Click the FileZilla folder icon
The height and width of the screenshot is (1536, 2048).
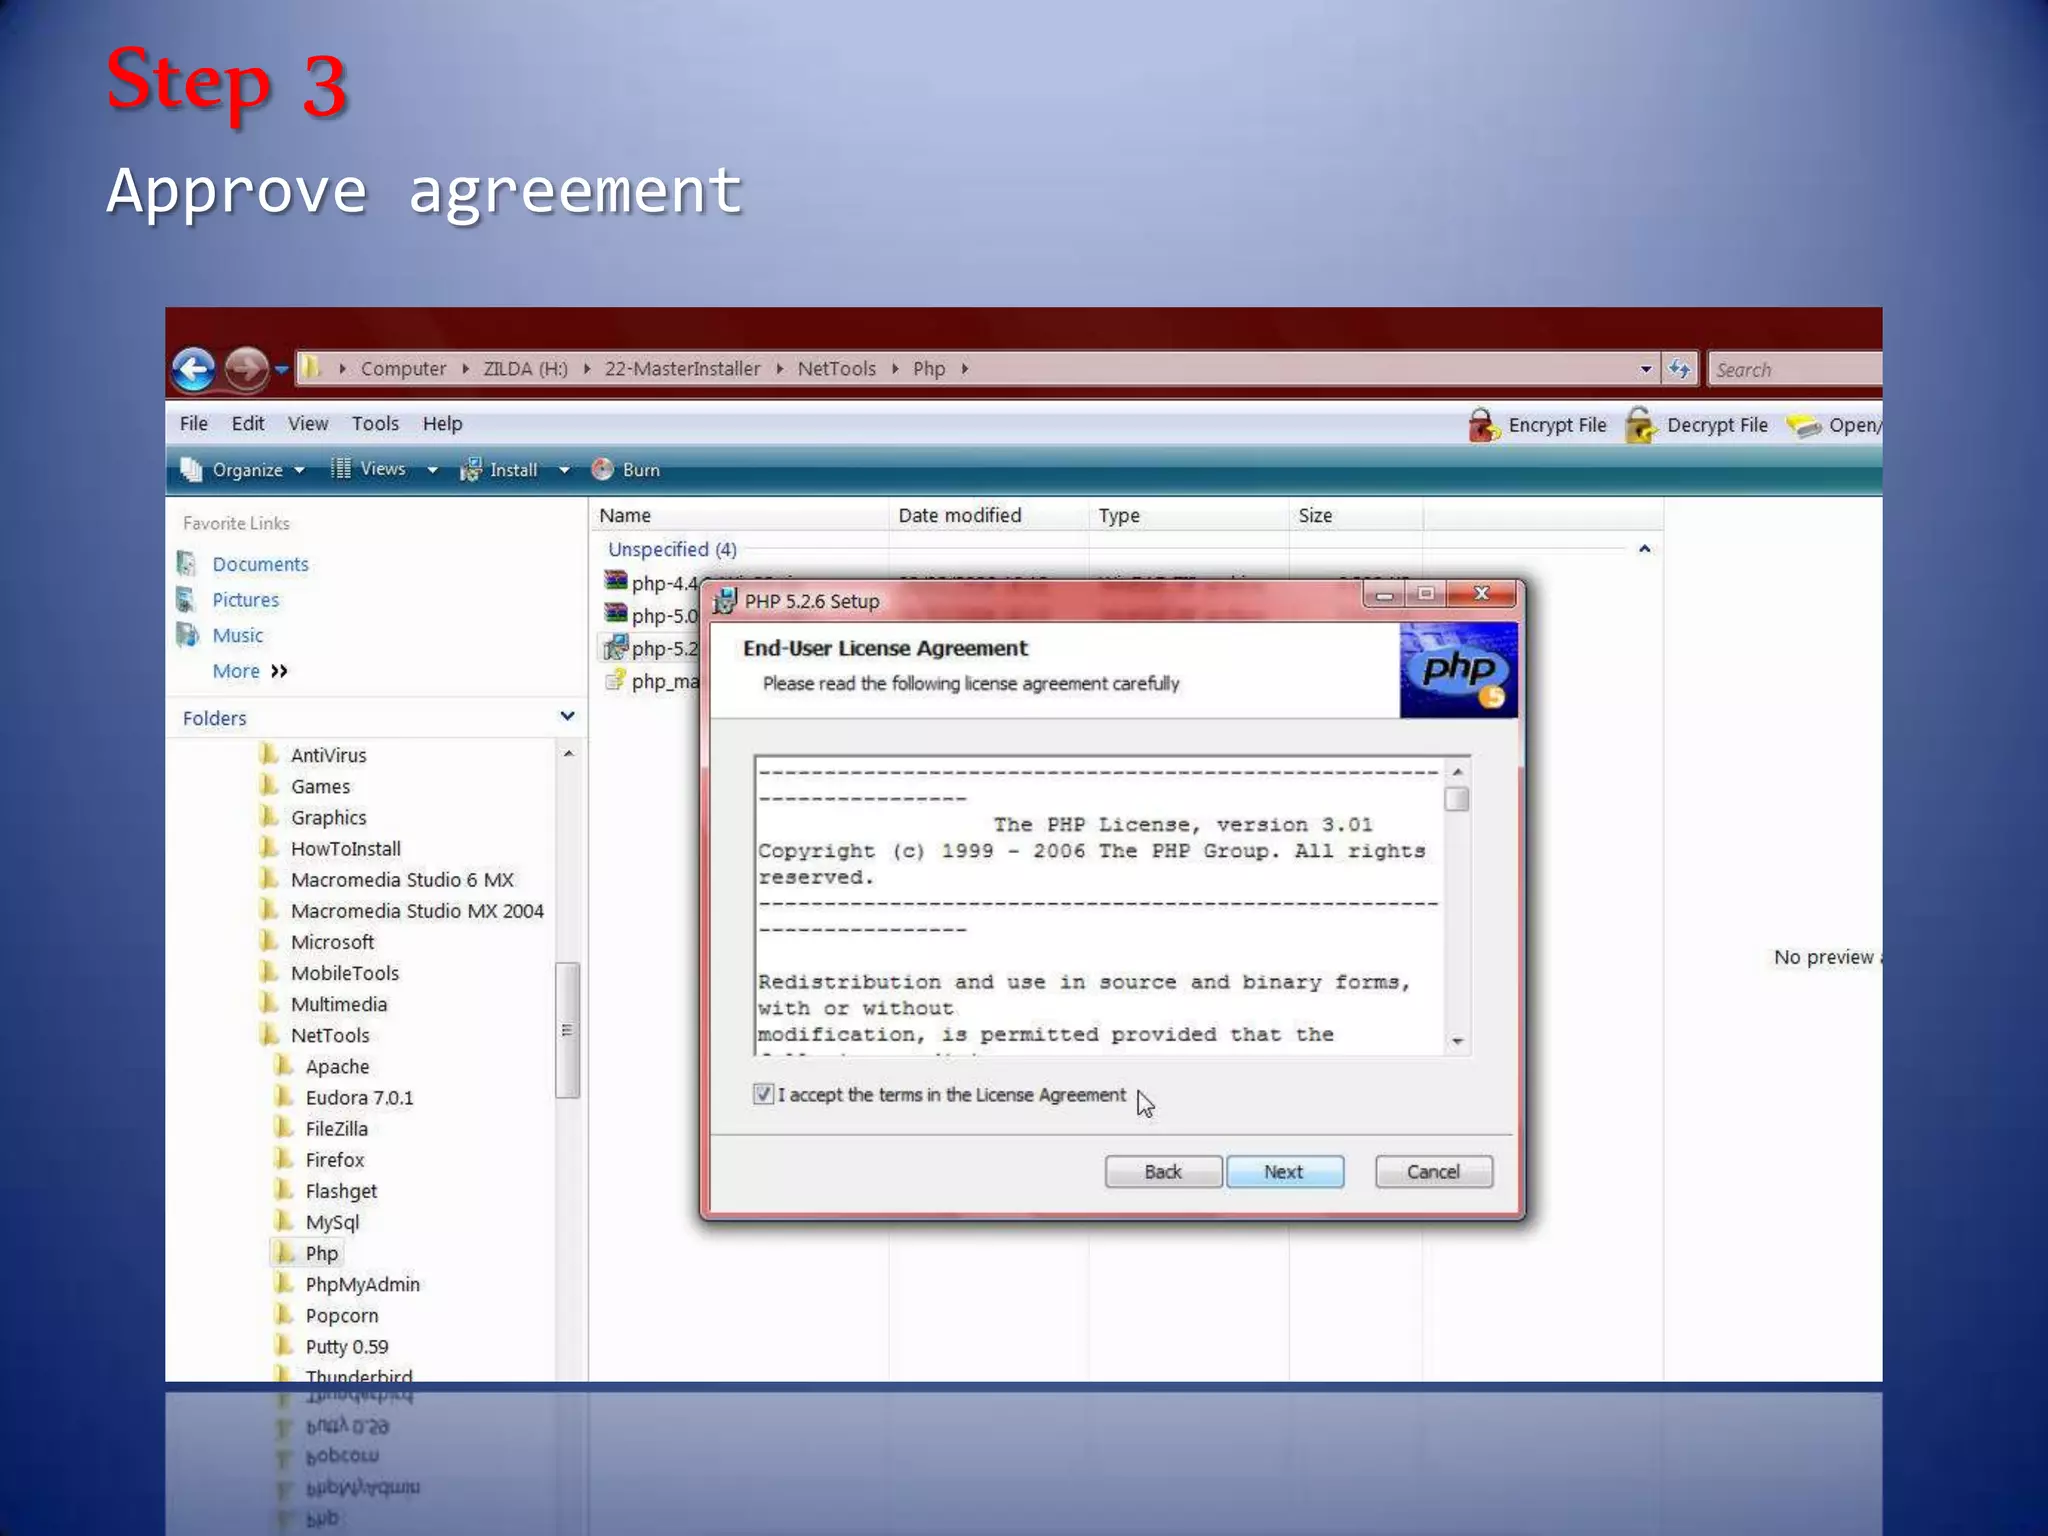[x=284, y=1127]
